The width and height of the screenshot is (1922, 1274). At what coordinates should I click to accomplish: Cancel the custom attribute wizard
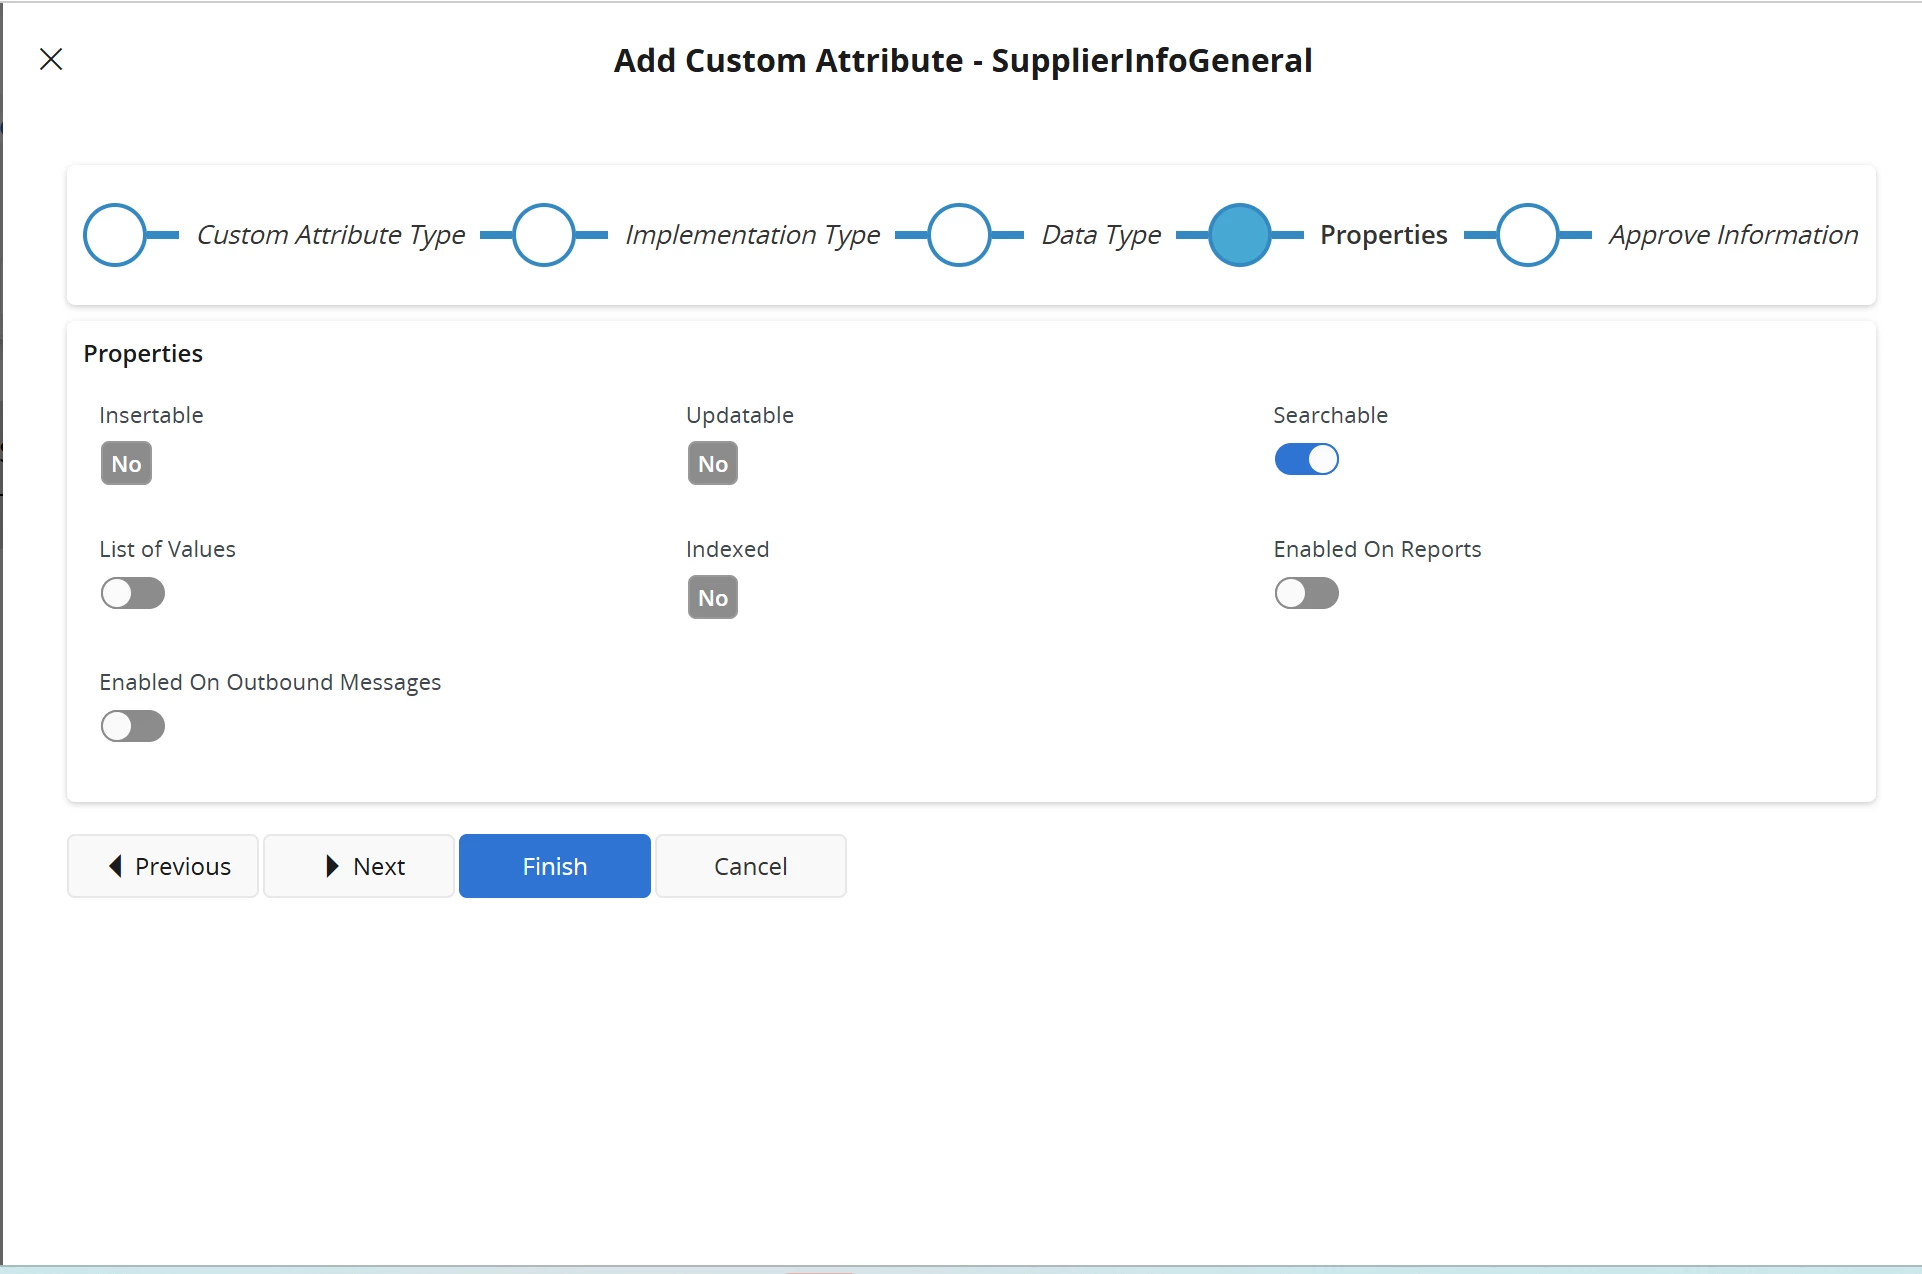coord(750,867)
